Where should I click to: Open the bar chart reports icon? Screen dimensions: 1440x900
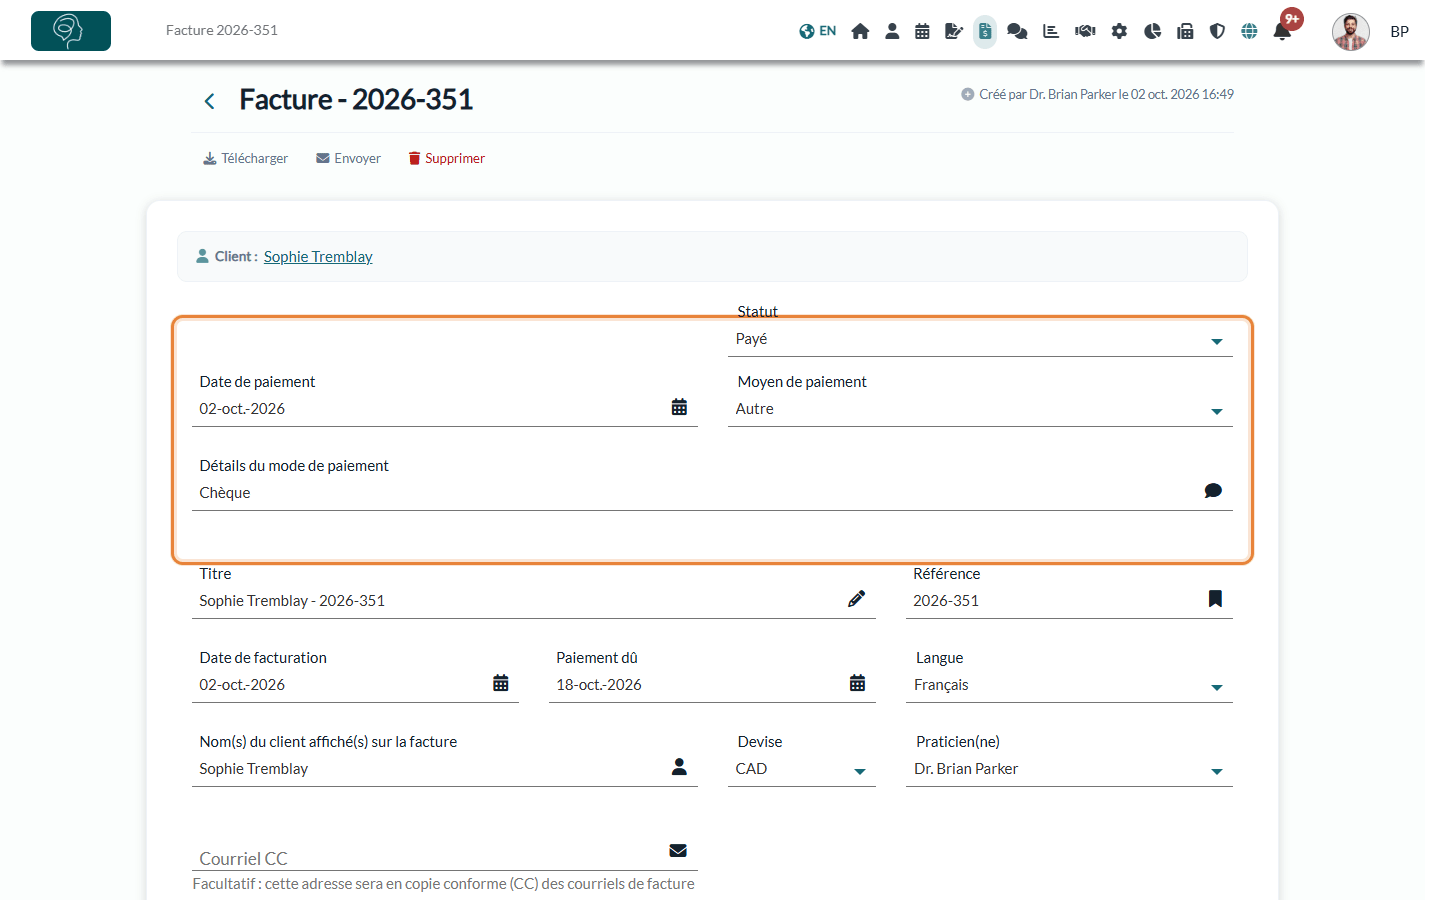(1051, 31)
